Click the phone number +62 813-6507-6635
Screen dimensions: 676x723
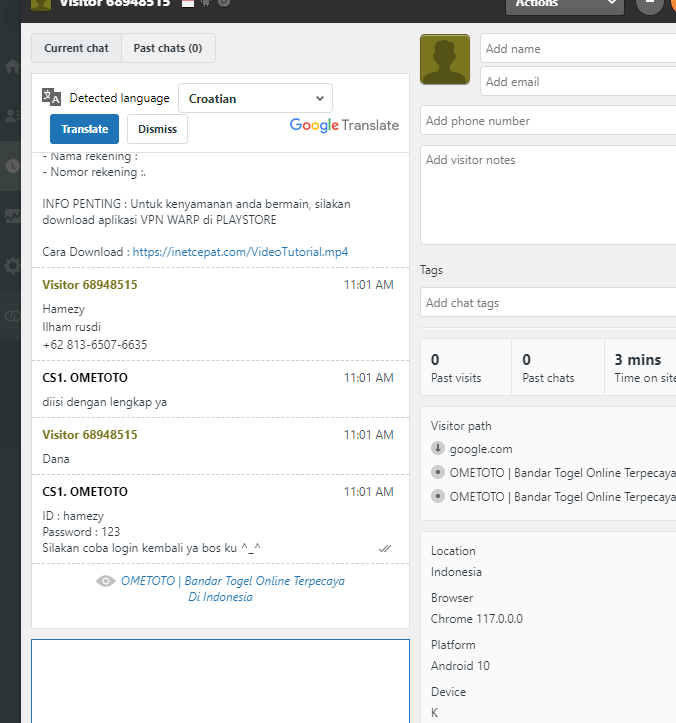(x=95, y=345)
